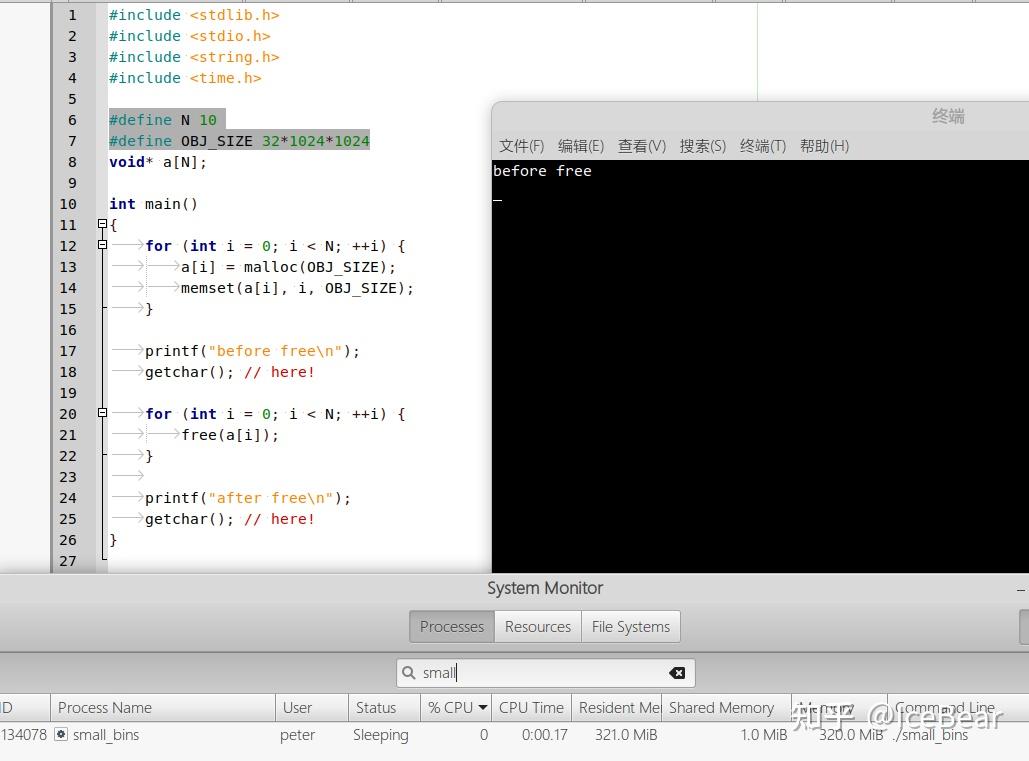The height and width of the screenshot is (761, 1029).
Task: Click the '#include <stdlib.h>' line
Action: [x=194, y=15]
